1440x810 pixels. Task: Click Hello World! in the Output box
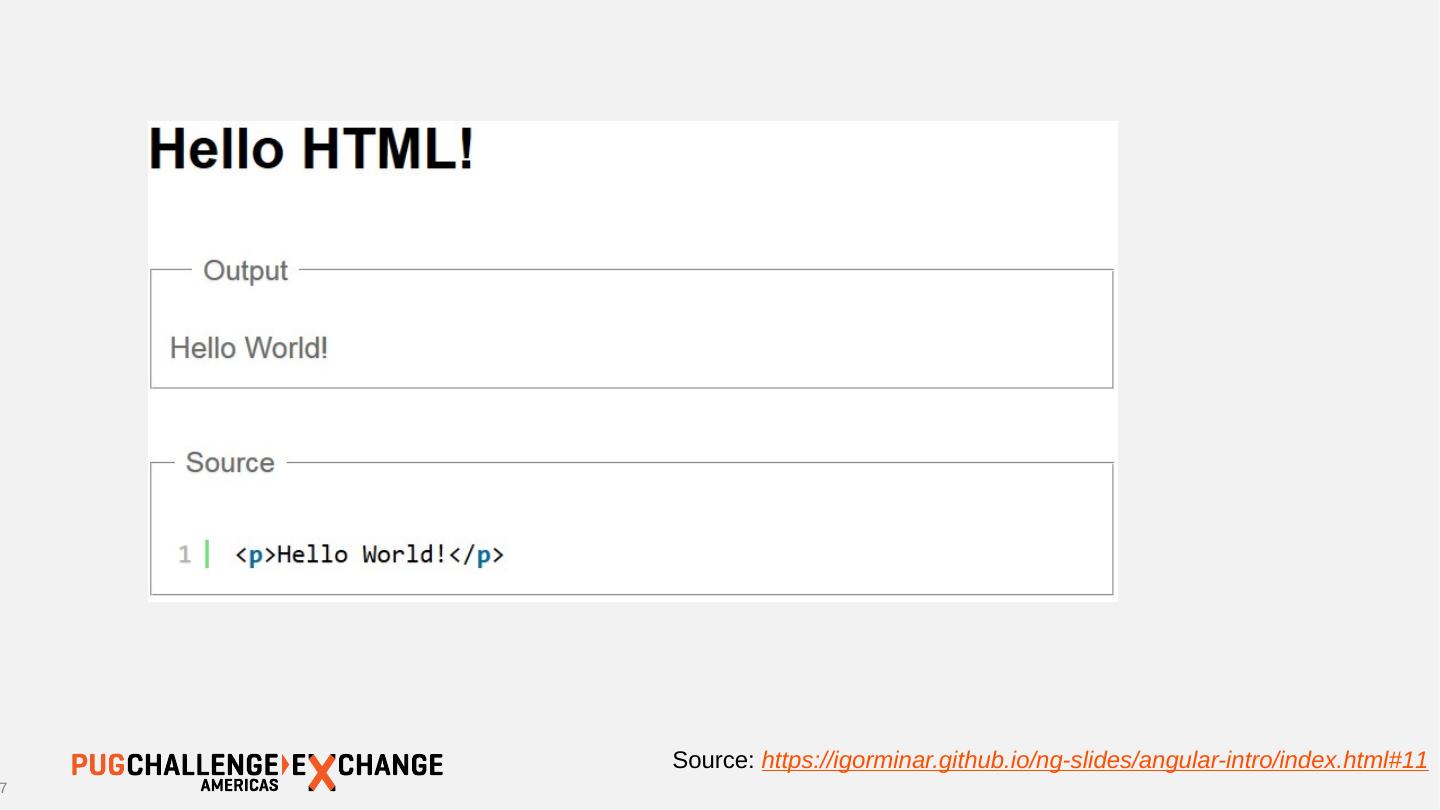[x=249, y=348]
